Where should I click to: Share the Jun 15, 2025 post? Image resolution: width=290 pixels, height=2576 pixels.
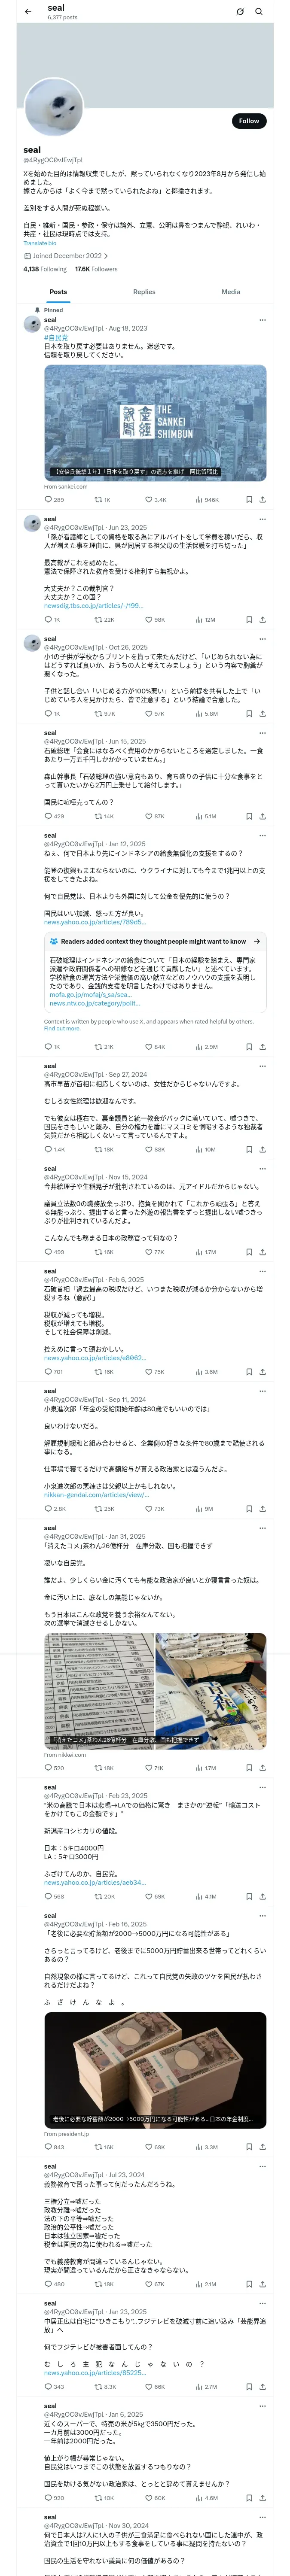click(262, 816)
